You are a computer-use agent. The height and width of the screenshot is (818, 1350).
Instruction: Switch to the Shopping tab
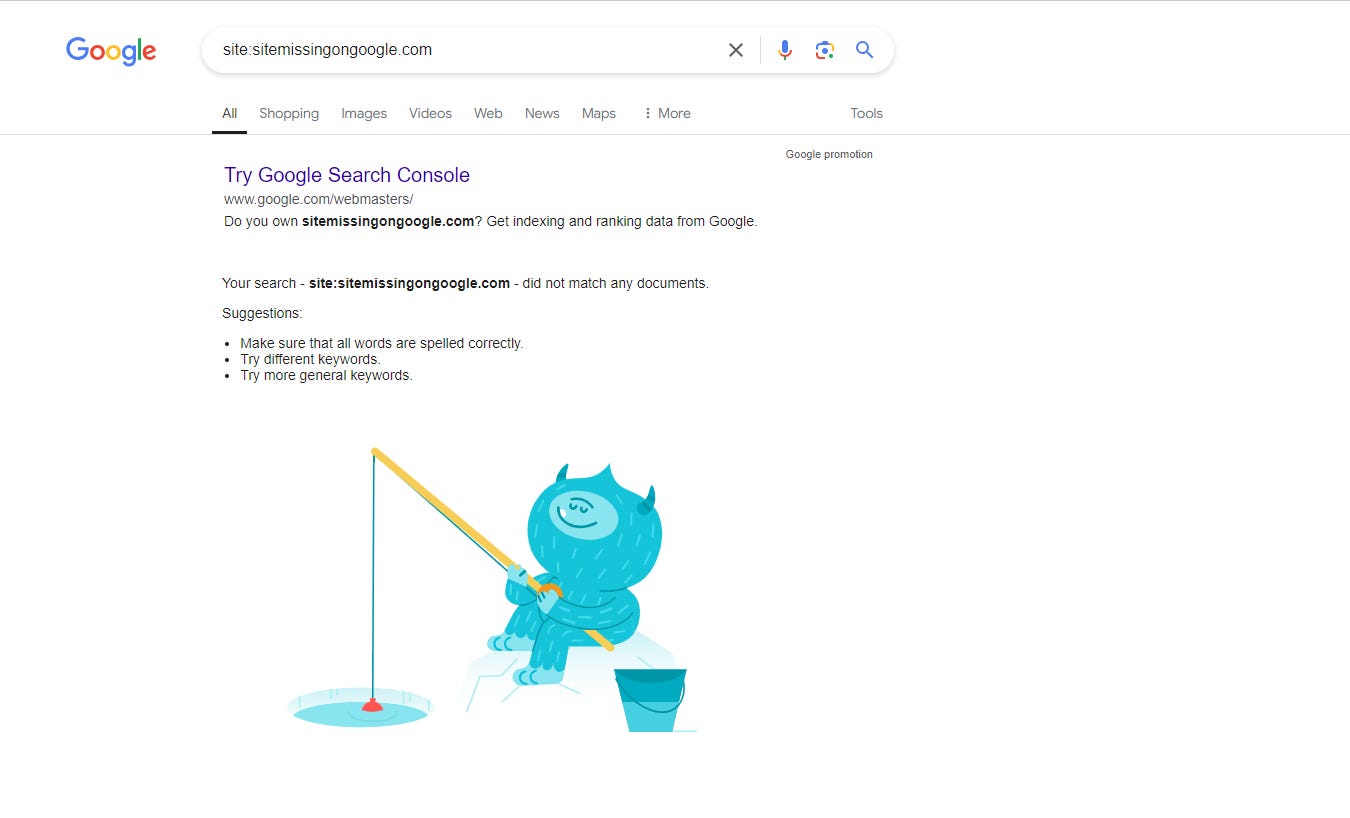tap(289, 113)
